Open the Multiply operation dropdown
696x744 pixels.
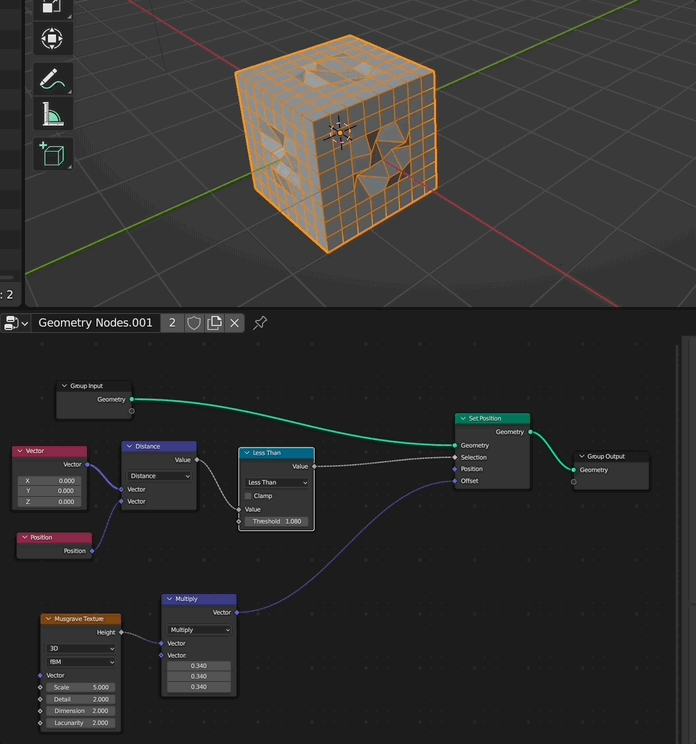199,630
